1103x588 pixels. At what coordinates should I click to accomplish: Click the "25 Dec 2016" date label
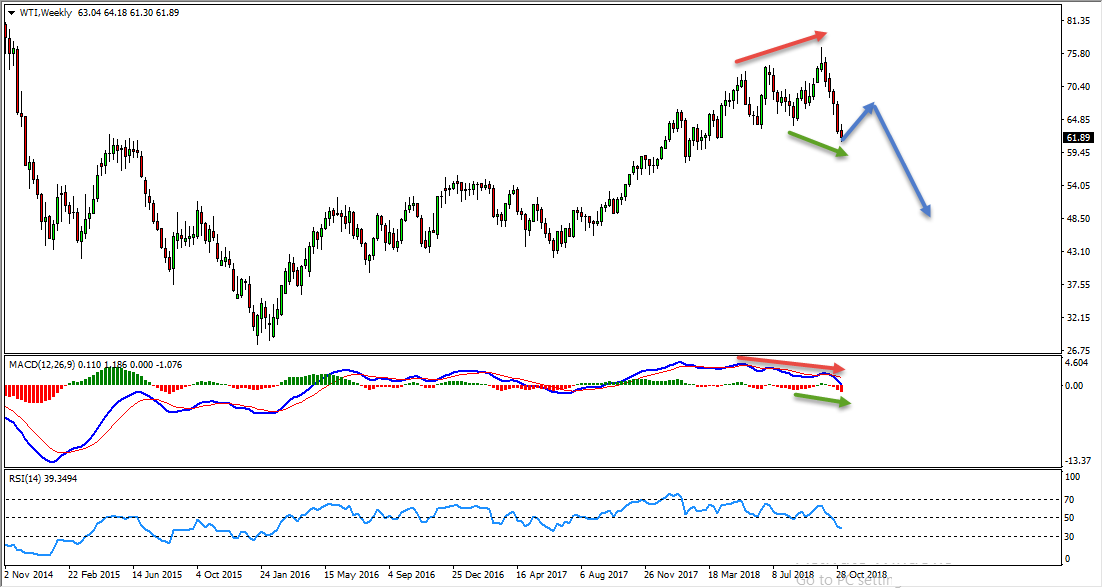pyautogui.click(x=478, y=575)
